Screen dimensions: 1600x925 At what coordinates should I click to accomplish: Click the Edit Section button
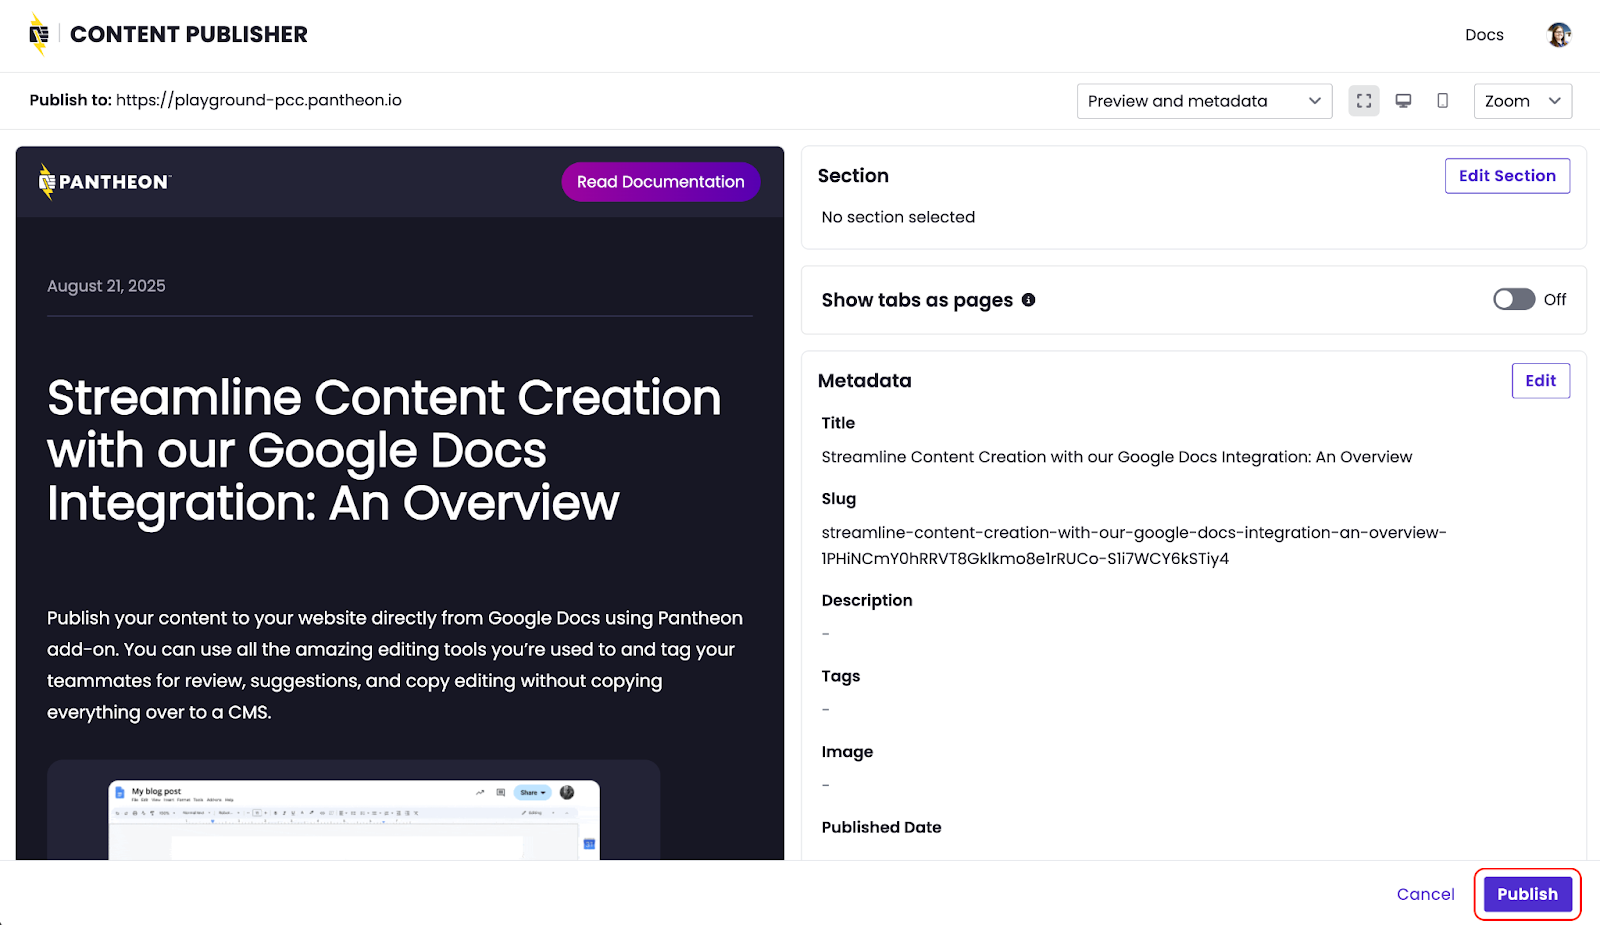point(1506,176)
